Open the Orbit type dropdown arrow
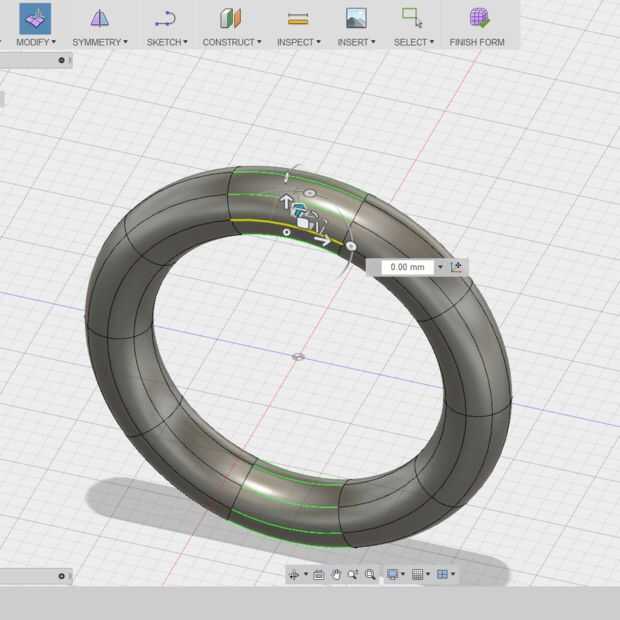 pyautogui.click(x=306, y=574)
